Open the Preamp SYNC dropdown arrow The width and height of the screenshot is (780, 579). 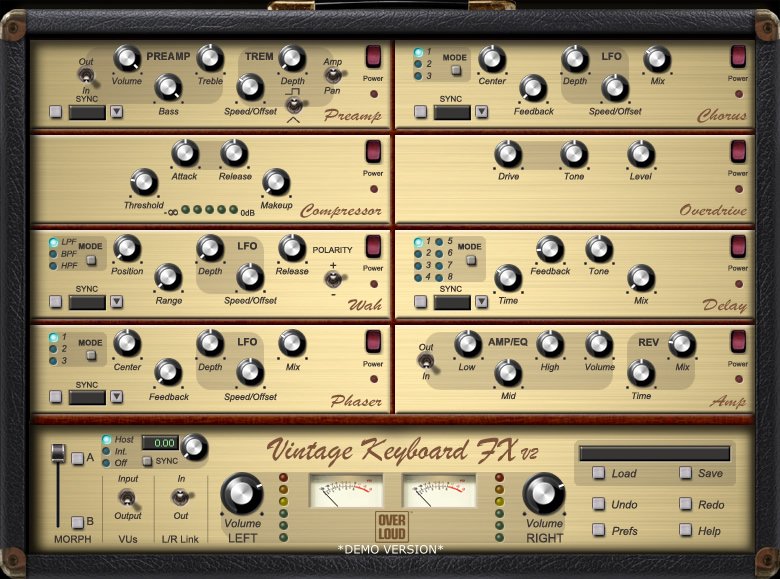116,112
